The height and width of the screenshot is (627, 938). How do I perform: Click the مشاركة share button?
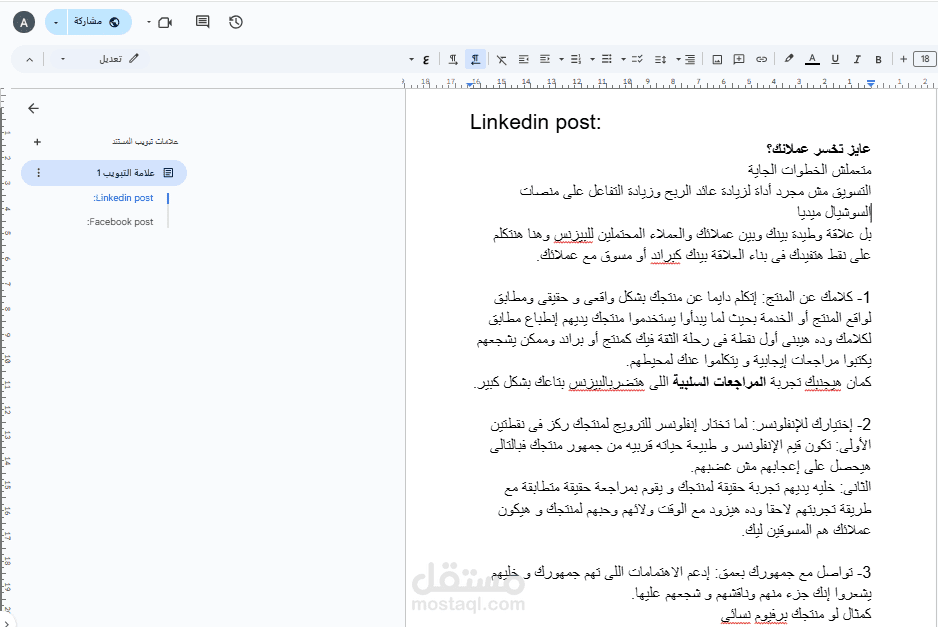tap(99, 22)
